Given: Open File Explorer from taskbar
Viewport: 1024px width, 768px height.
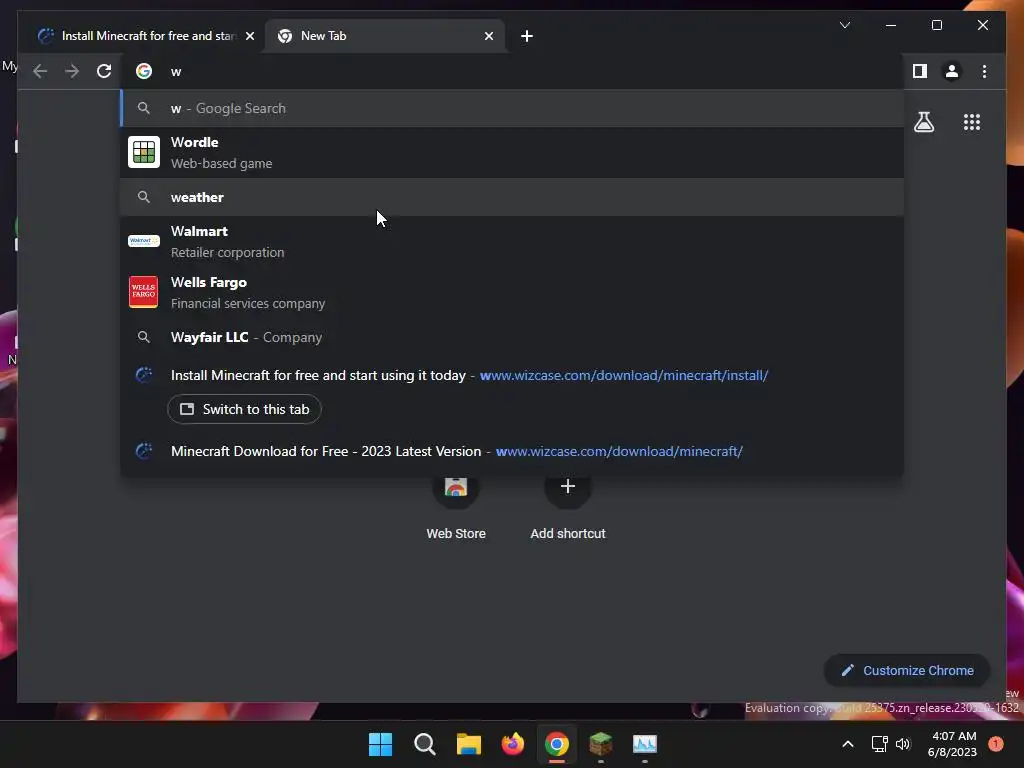Looking at the screenshot, I should (x=468, y=744).
